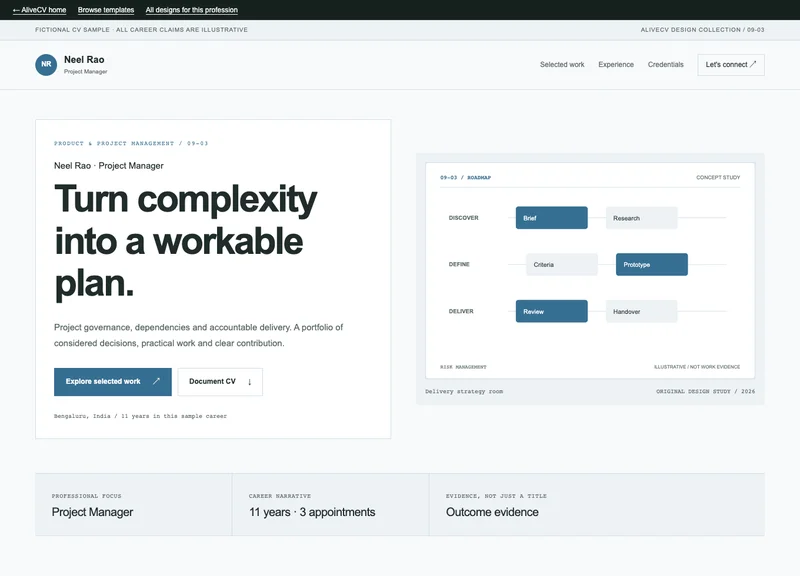Click the Outcome evidence card
Viewport: 800px width, 576px height.
[596, 504]
